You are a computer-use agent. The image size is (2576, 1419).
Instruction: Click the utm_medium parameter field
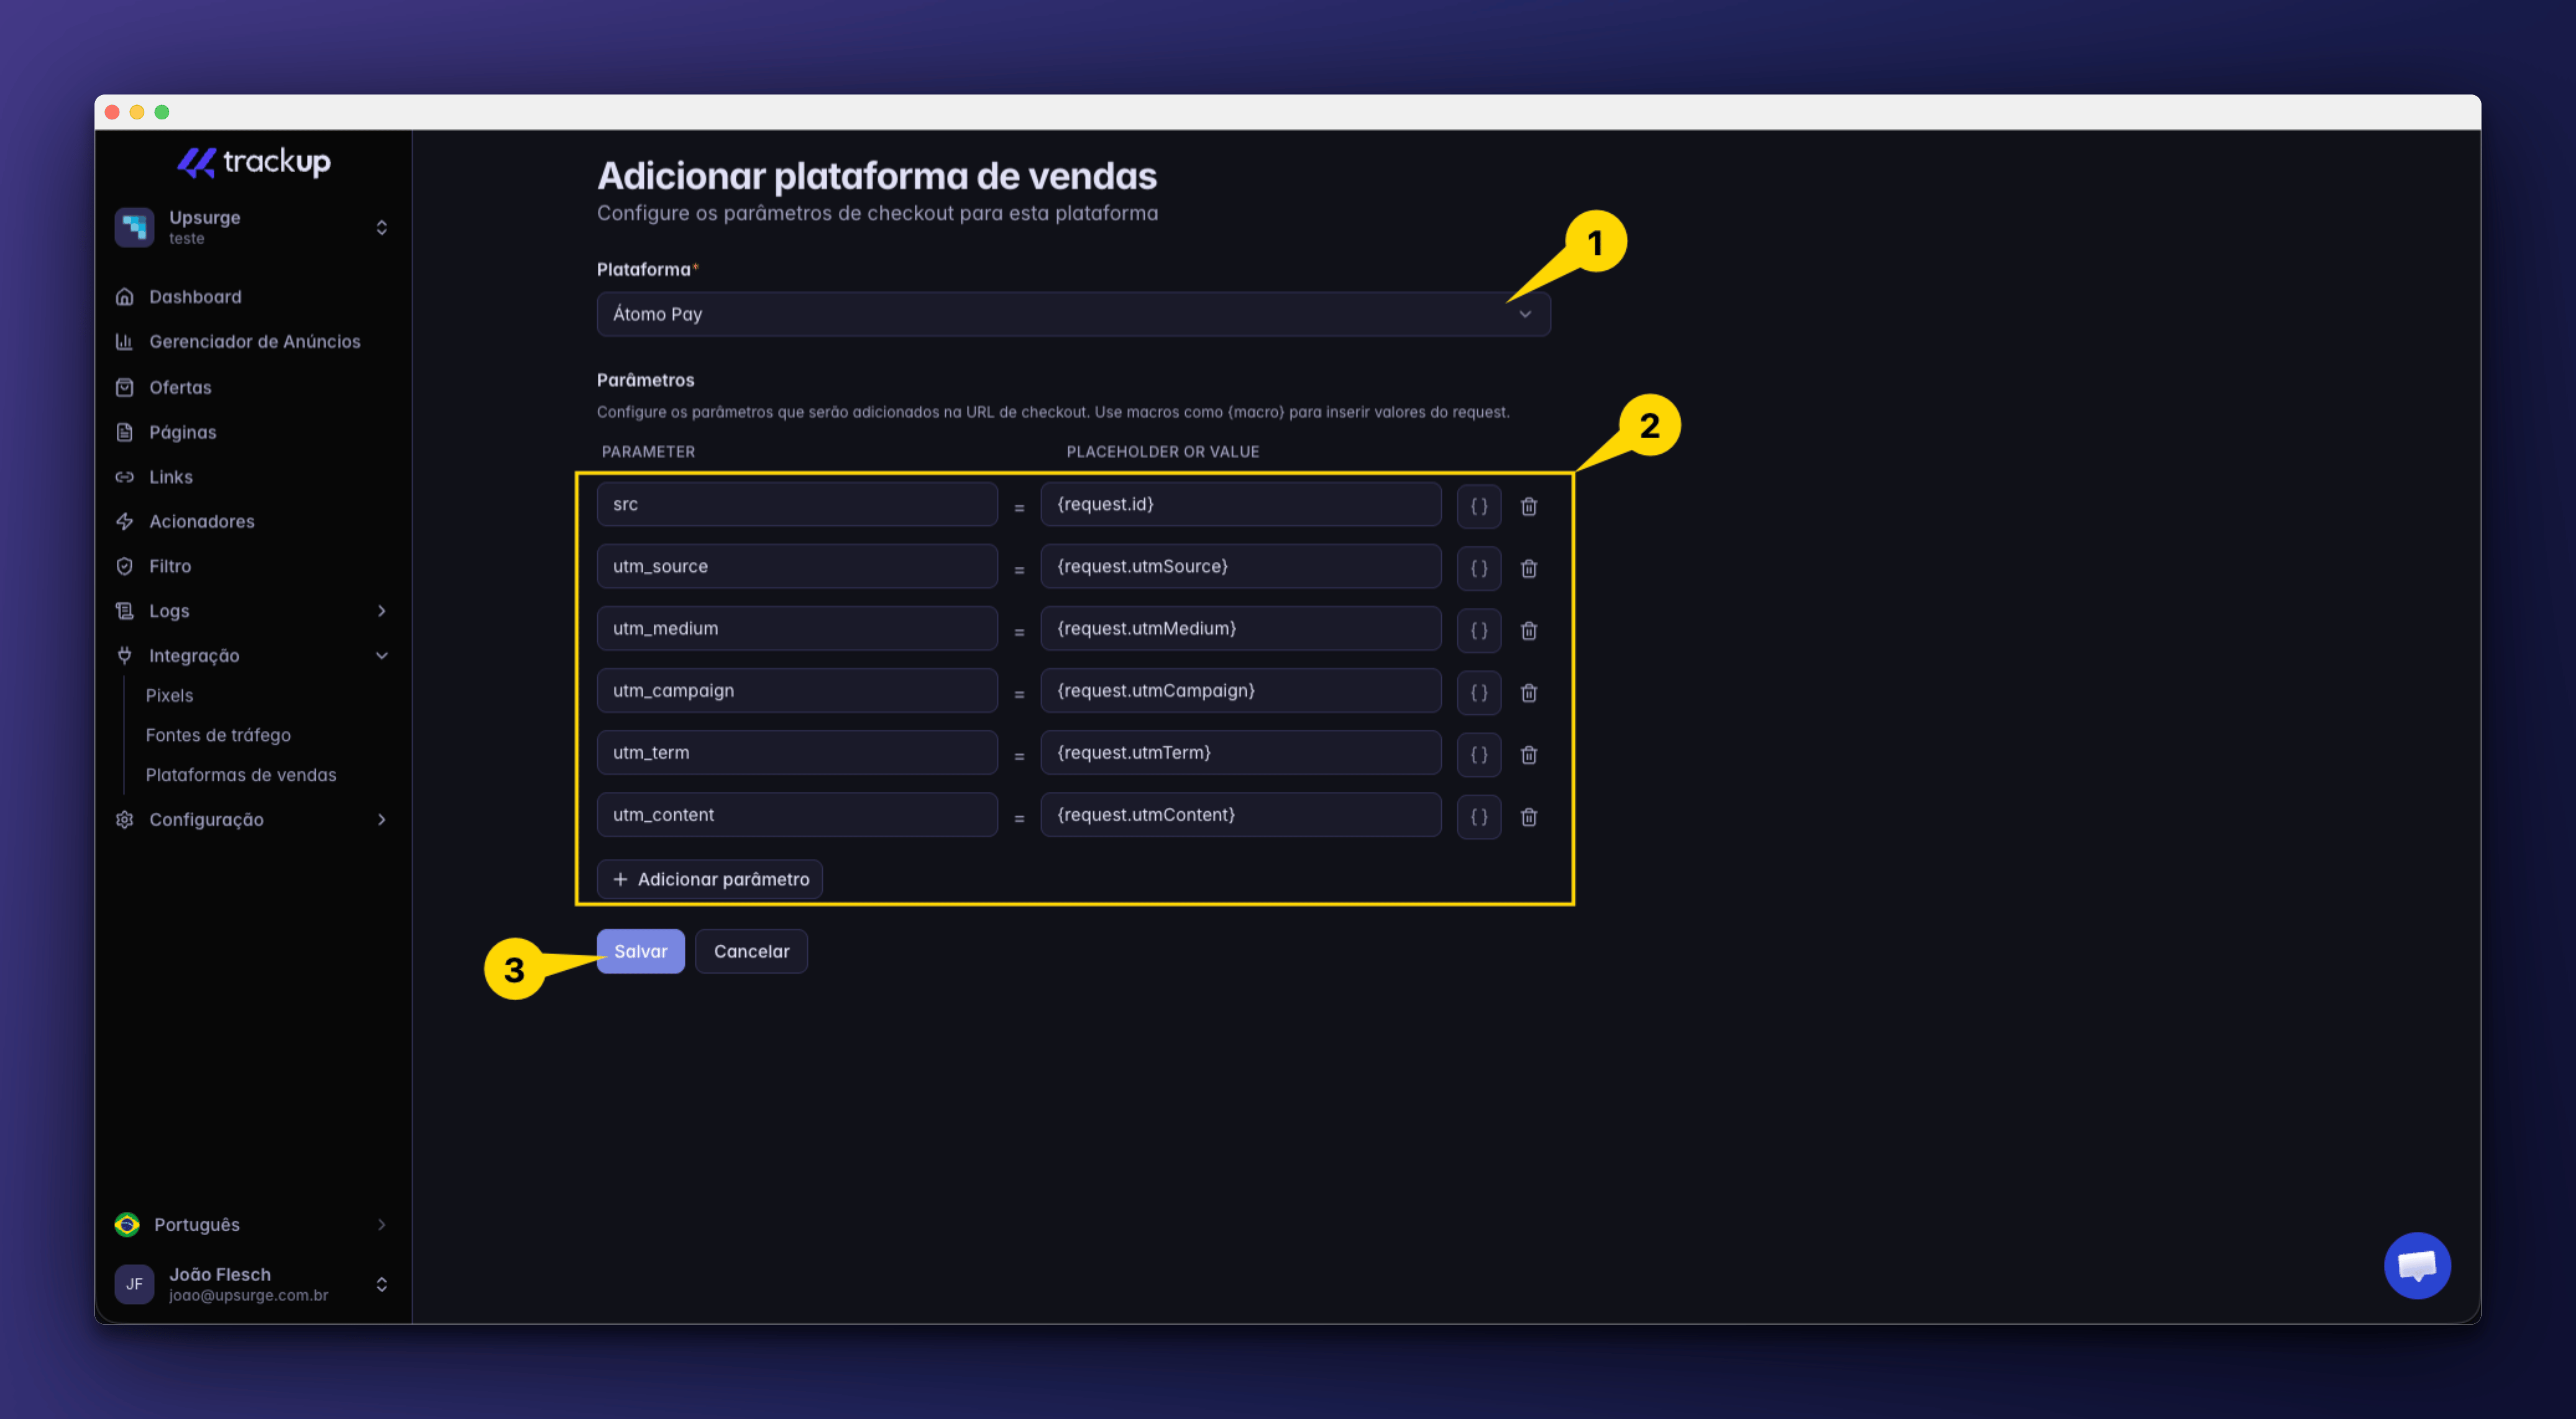[797, 628]
